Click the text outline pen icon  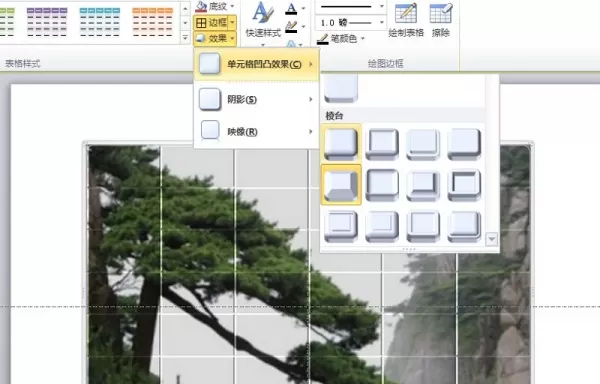click(x=291, y=26)
